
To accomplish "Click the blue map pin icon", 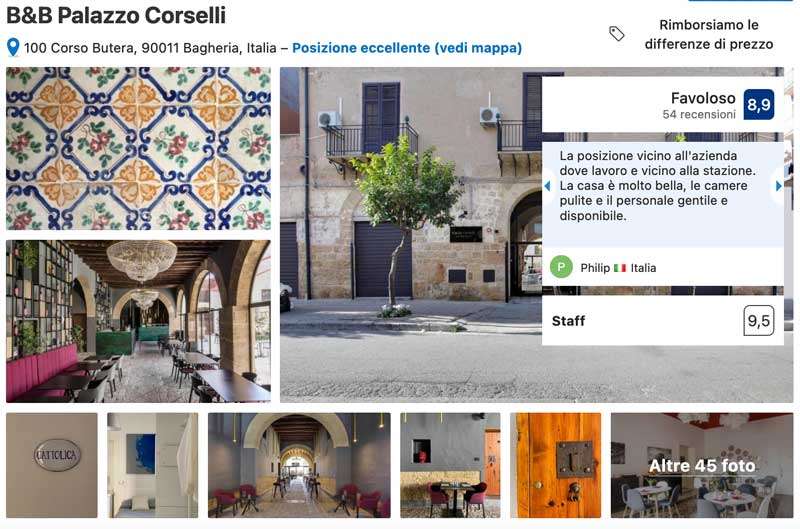I will coord(13,47).
